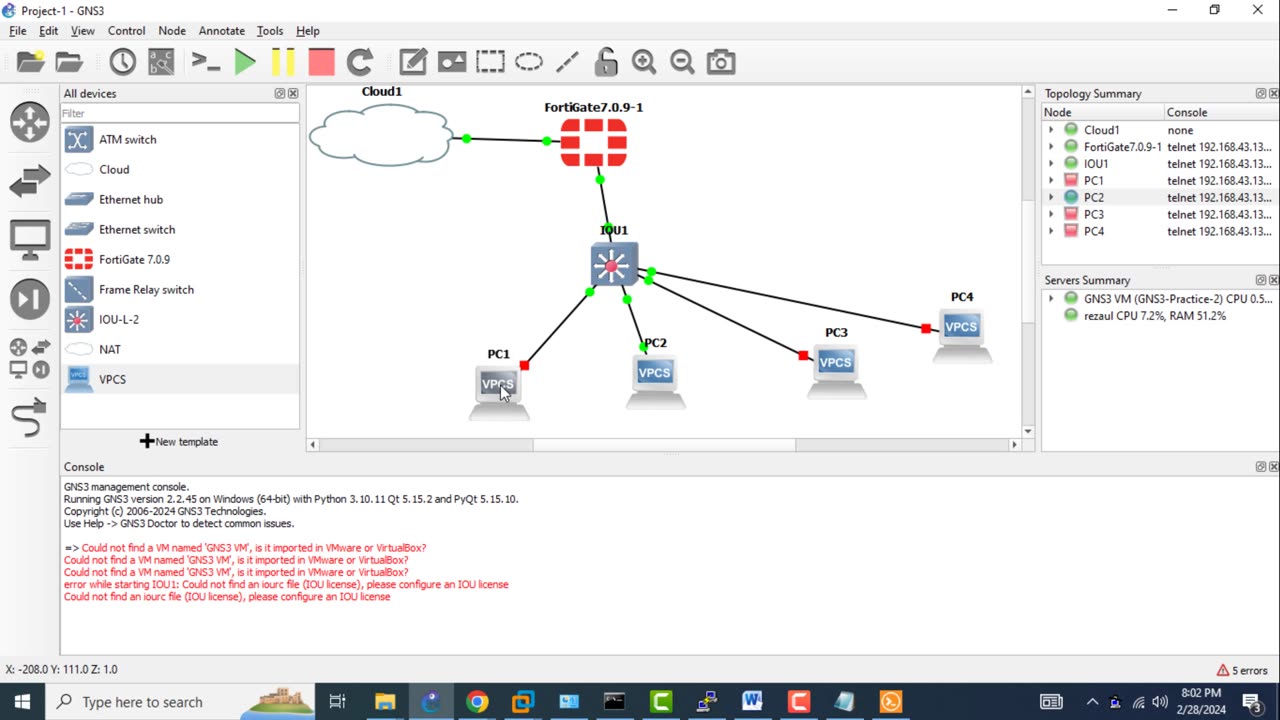Open the Annotate menu
1280x720 pixels.
pyautogui.click(x=222, y=31)
